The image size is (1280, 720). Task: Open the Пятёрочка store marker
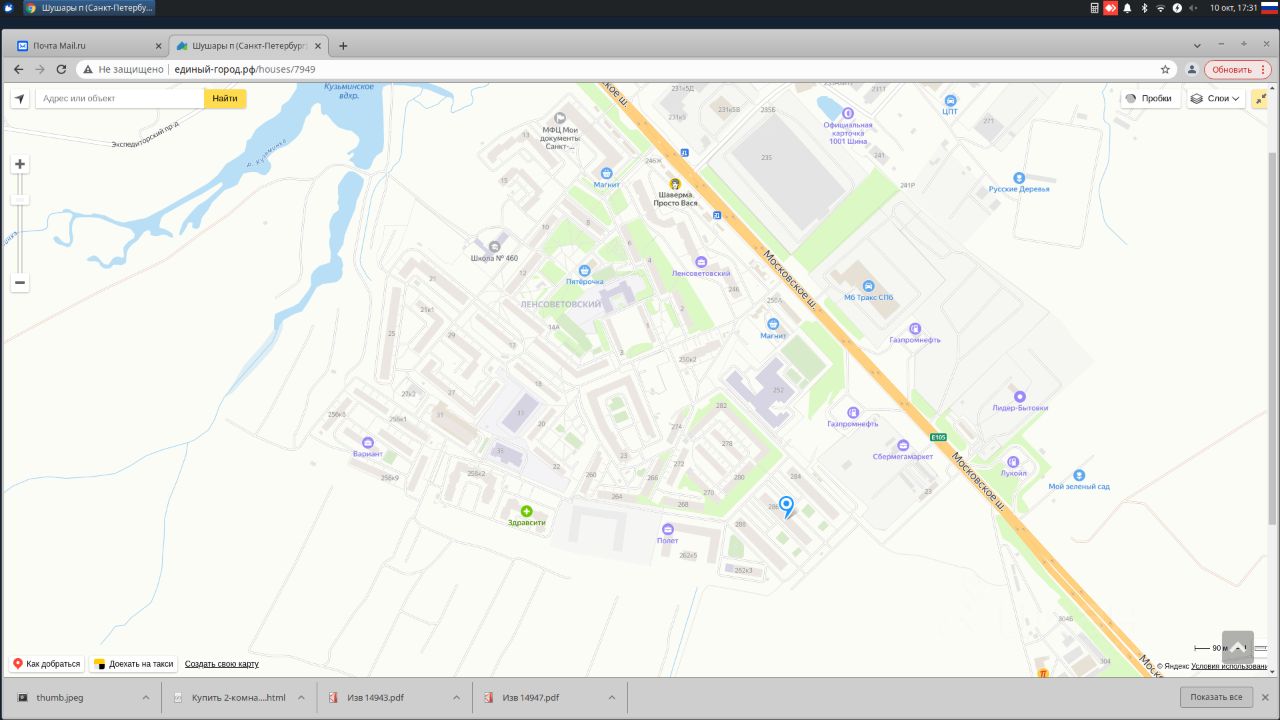[x=584, y=271]
